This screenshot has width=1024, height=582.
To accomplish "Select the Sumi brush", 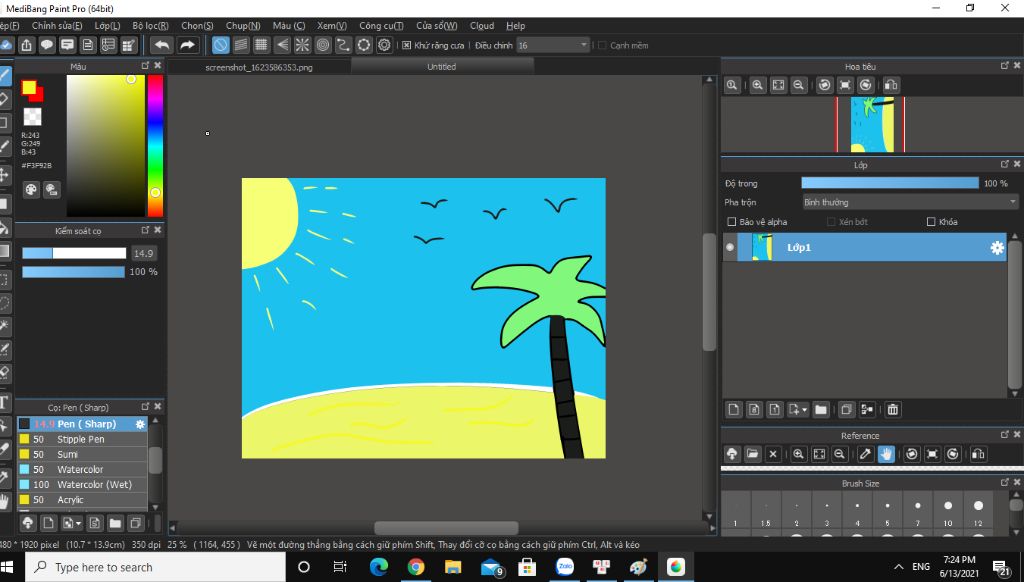I will tap(82, 454).
